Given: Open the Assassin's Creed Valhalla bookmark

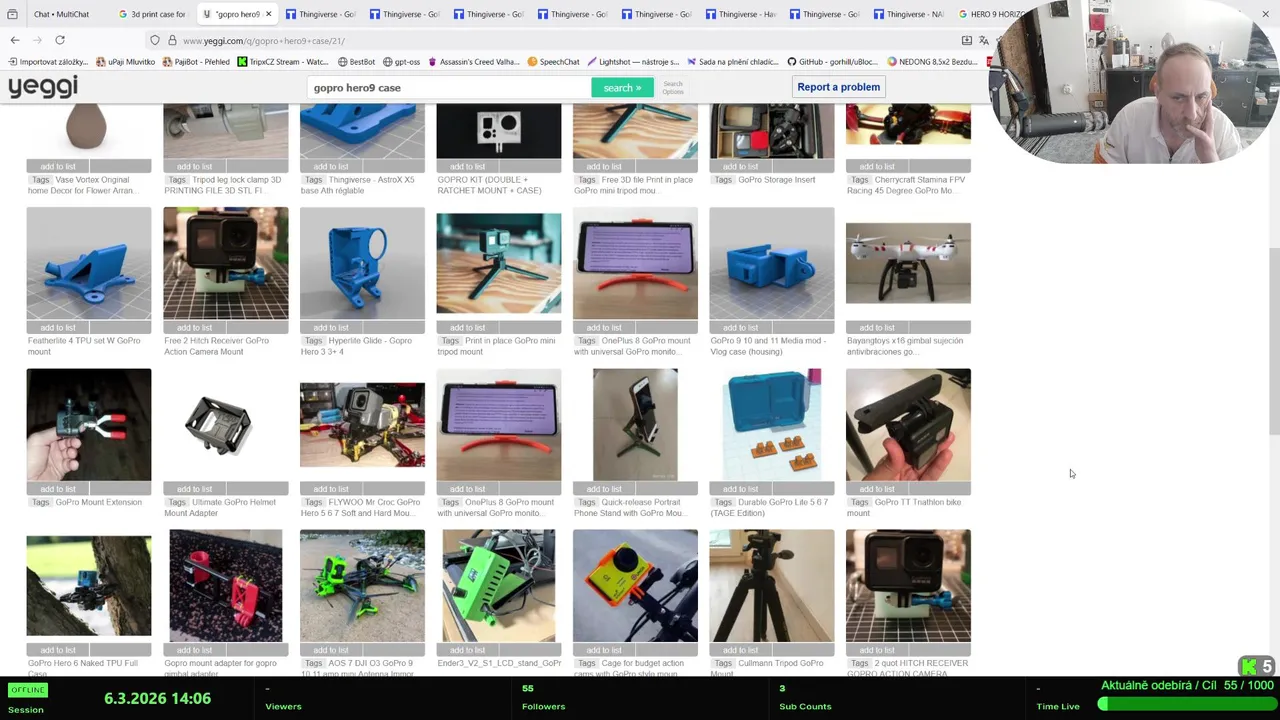Looking at the screenshot, I should (473, 62).
